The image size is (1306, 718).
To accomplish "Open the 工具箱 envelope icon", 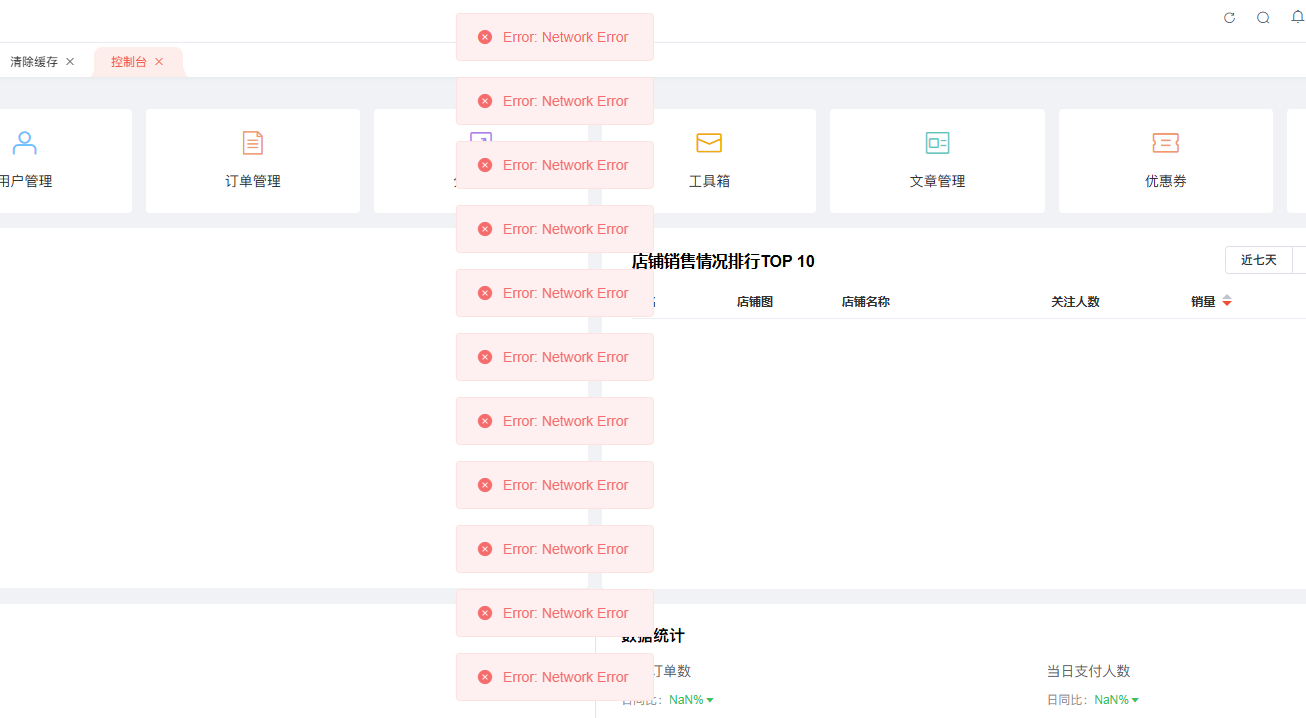I will (x=709, y=143).
